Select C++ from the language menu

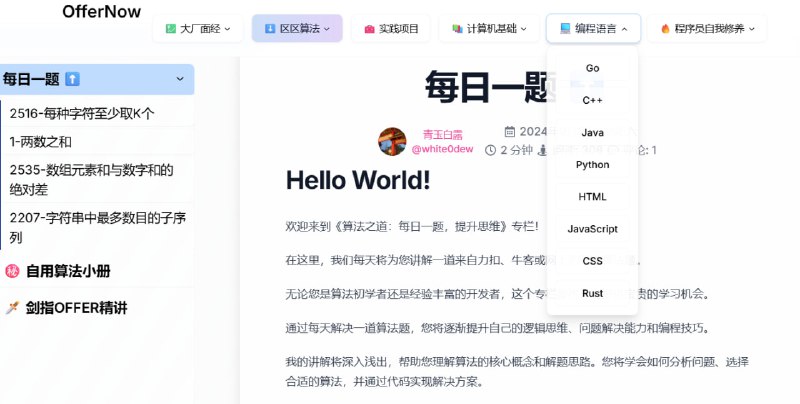(x=592, y=100)
